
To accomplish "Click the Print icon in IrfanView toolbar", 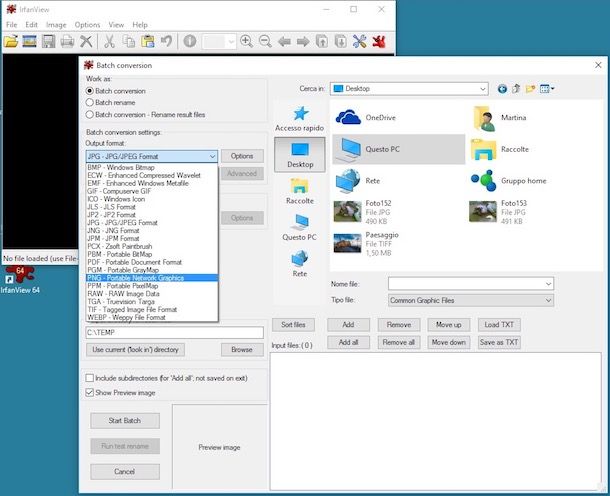I will coord(67,41).
